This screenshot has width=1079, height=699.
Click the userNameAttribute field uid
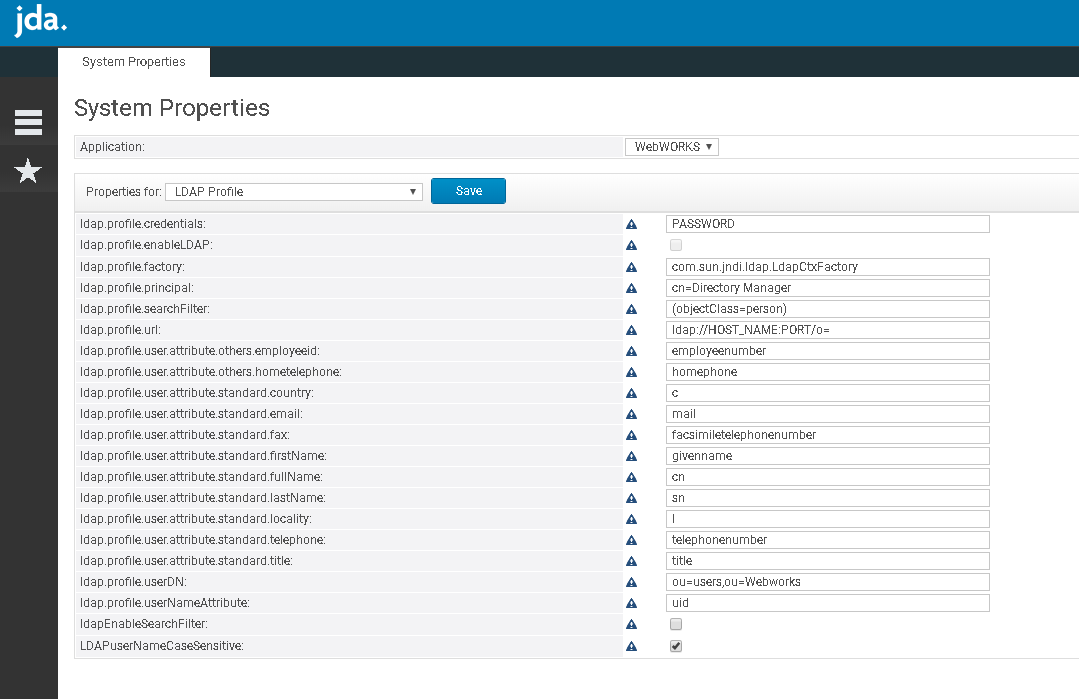pos(828,603)
